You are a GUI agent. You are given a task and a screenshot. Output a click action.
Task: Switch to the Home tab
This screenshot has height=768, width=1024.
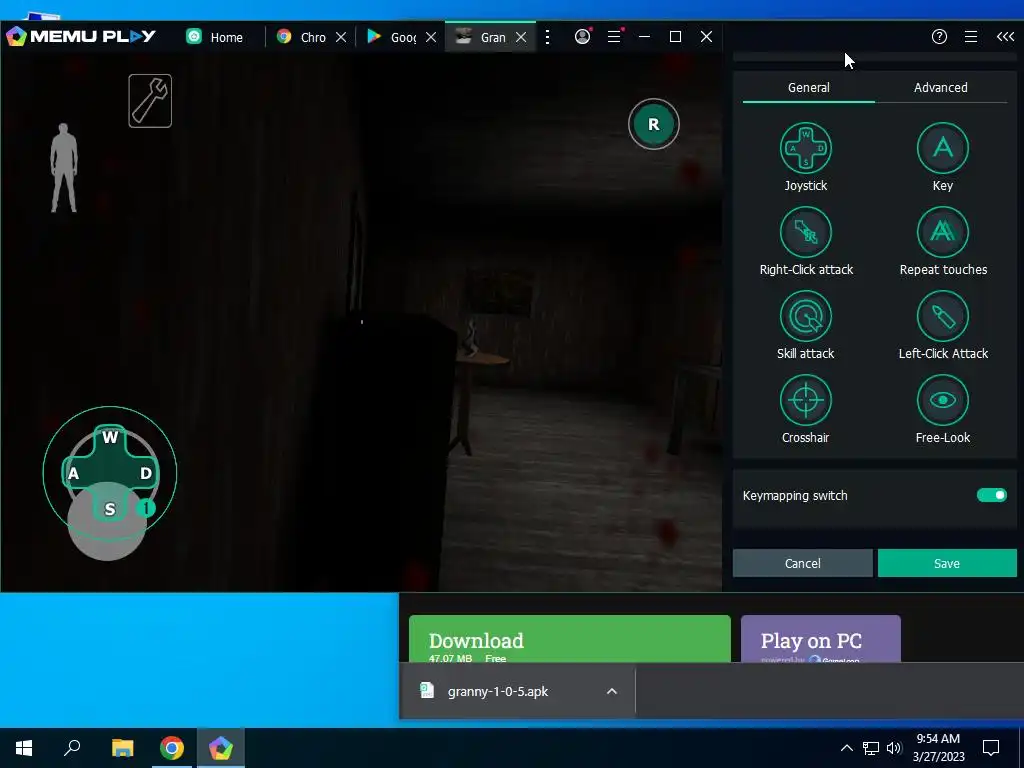click(x=216, y=37)
